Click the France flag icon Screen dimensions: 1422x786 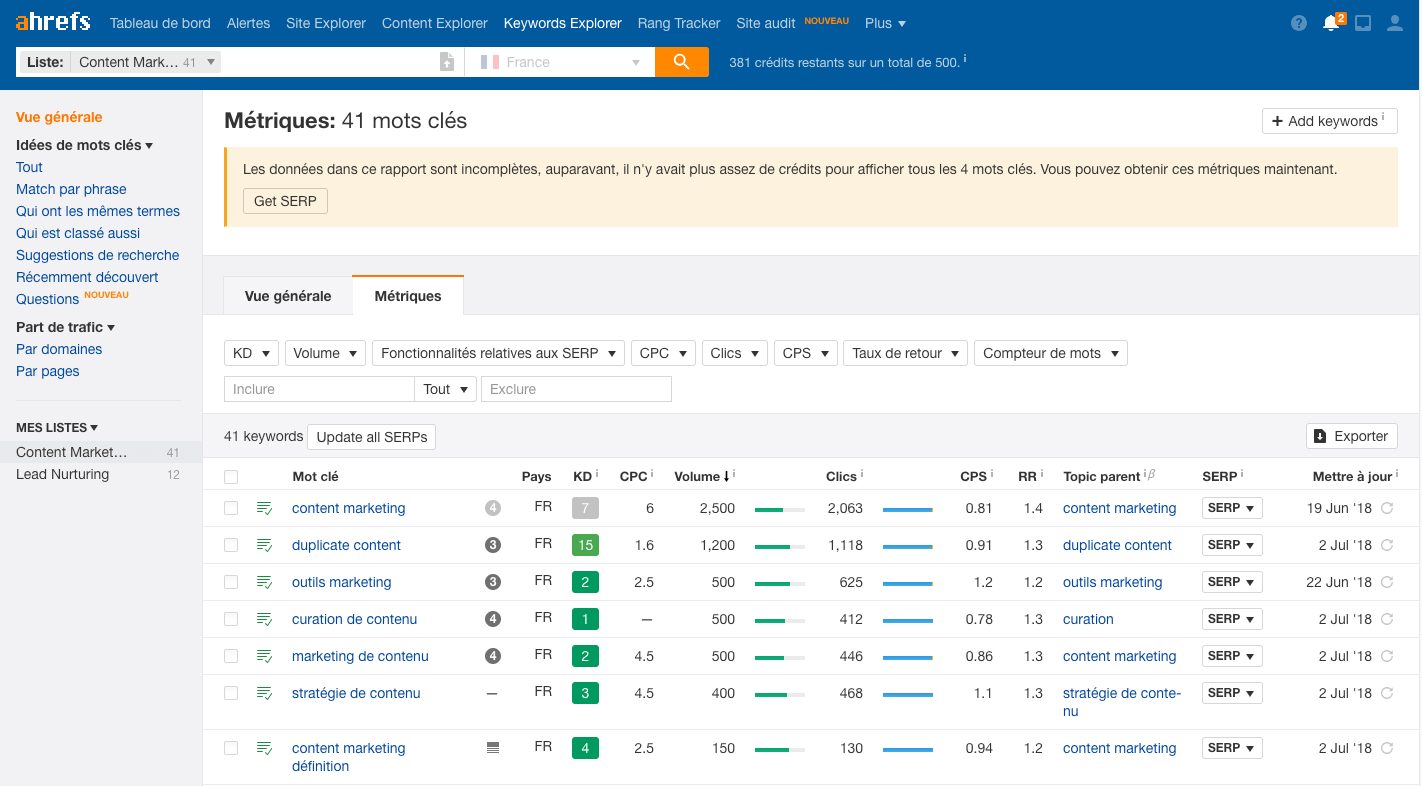[490, 62]
